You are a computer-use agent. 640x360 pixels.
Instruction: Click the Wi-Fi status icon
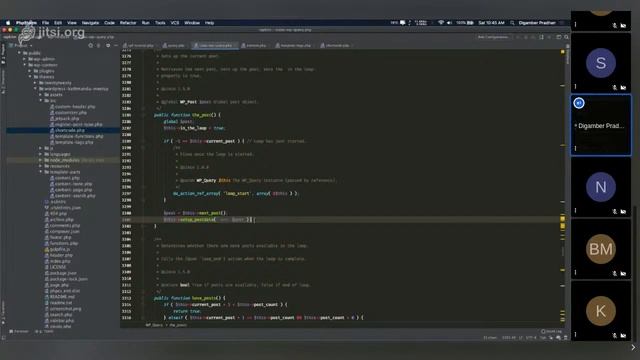[x=441, y=23]
